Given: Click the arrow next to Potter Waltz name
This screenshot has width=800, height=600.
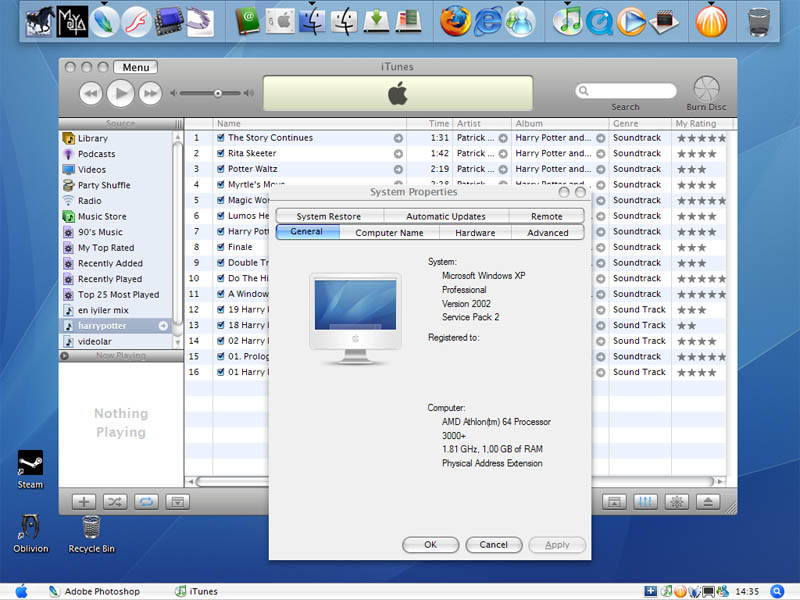Looking at the screenshot, I should tap(398, 169).
